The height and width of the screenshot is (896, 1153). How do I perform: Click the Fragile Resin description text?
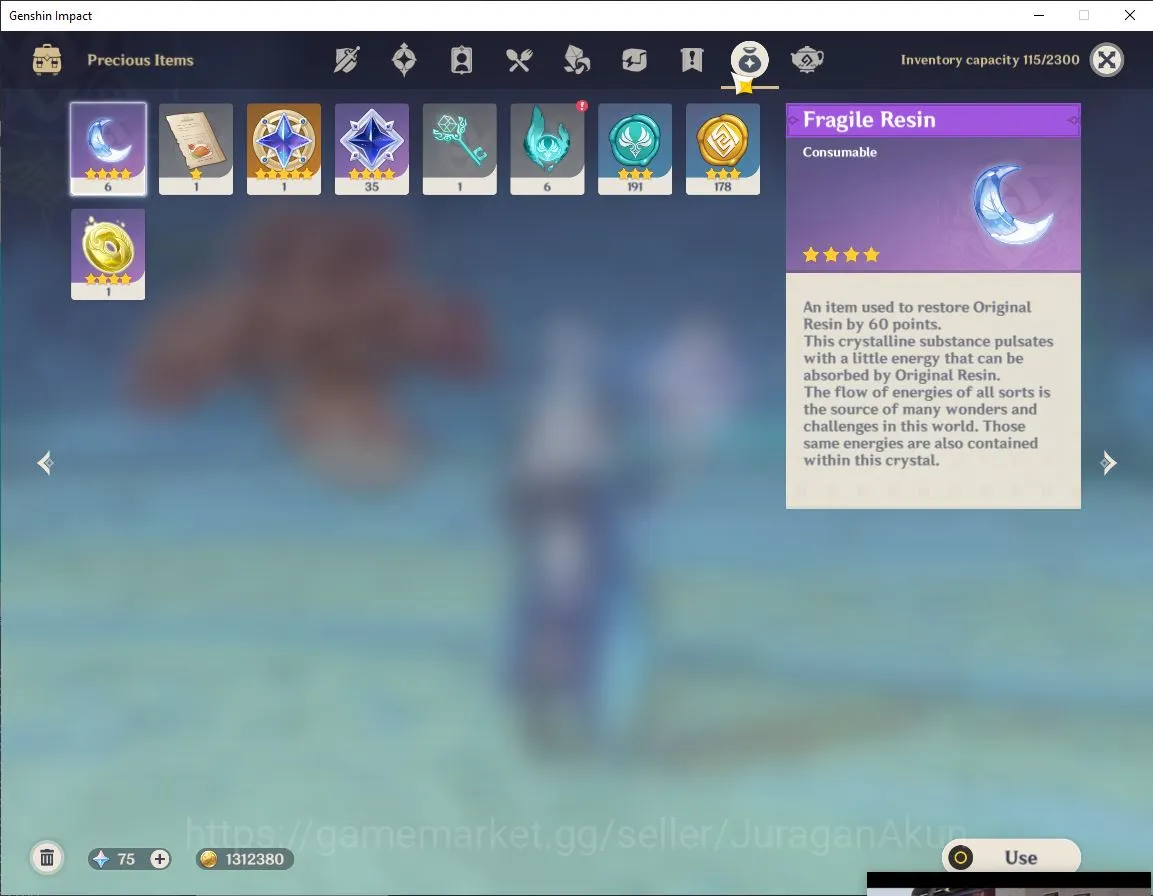coord(928,383)
